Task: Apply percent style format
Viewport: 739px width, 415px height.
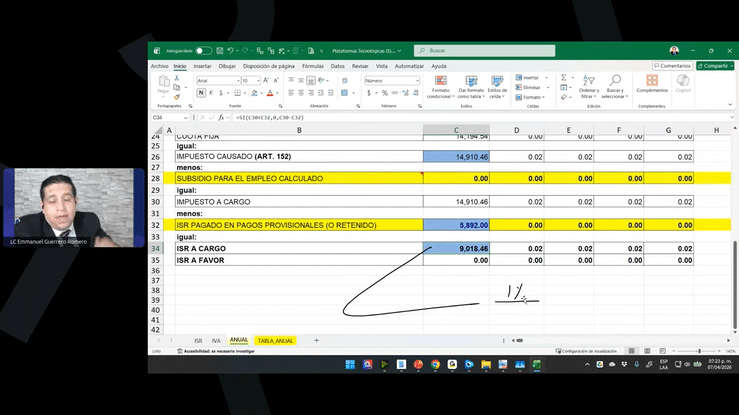Action: [x=385, y=93]
